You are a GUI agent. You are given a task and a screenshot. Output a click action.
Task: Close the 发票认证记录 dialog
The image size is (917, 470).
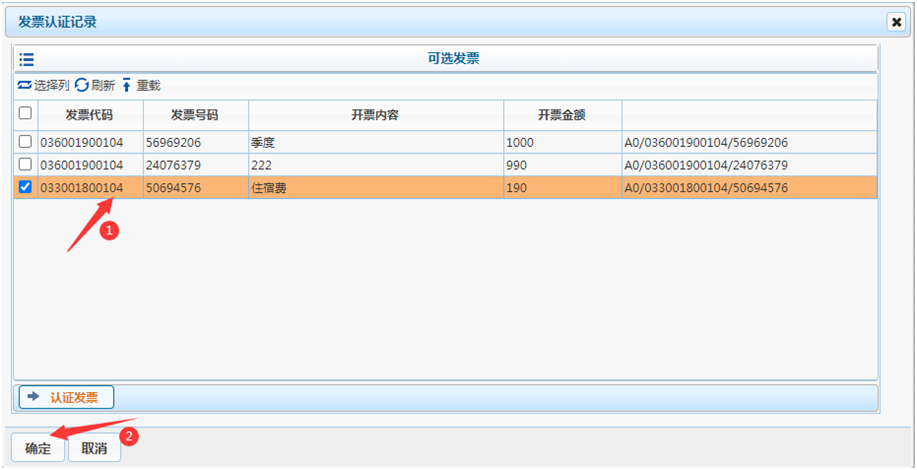point(895,21)
